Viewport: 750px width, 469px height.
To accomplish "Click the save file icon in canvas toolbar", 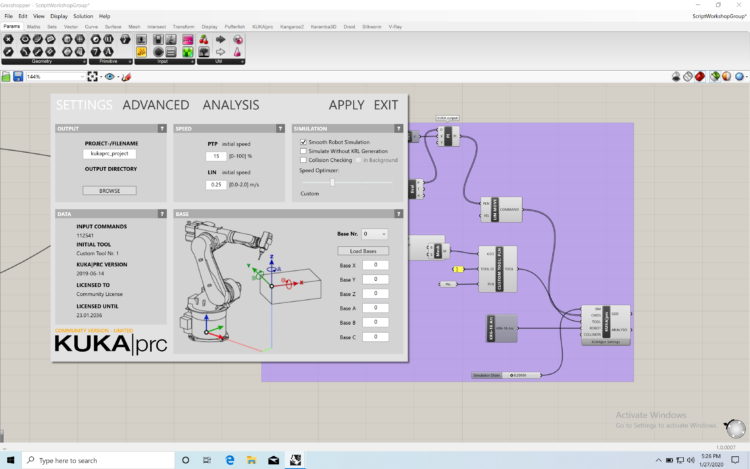I will [18, 76].
